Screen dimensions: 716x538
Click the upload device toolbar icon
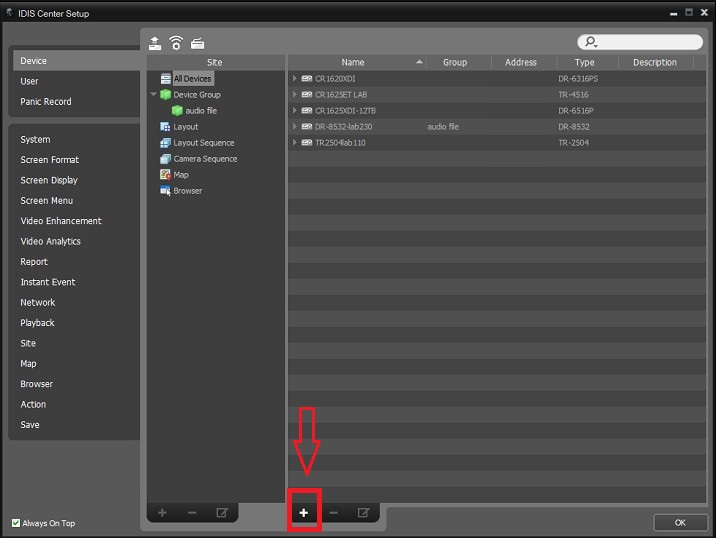(x=155, y=43)
